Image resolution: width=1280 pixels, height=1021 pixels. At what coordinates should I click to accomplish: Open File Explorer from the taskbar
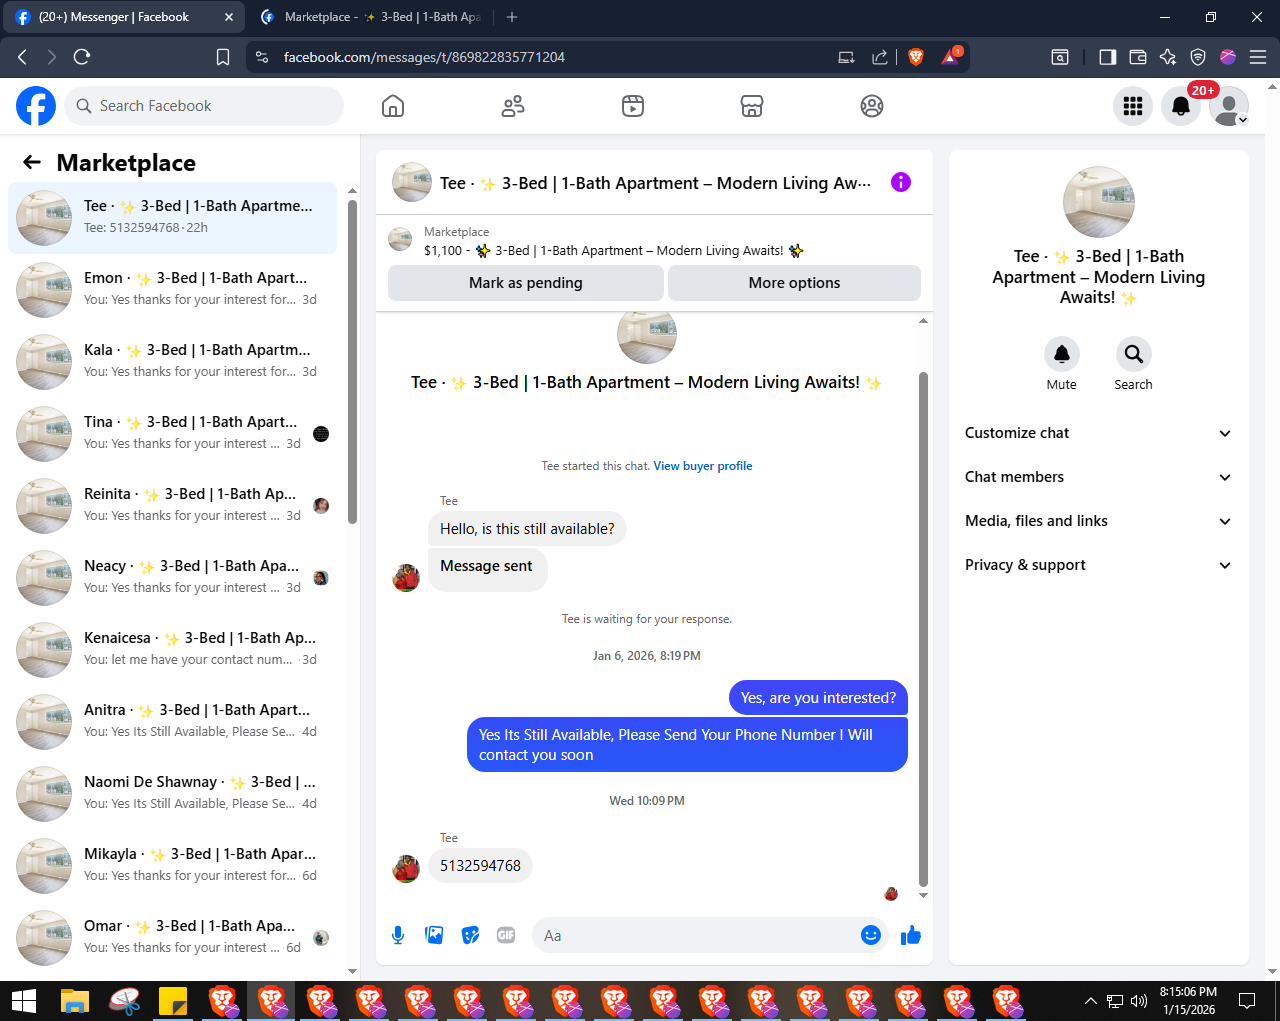coord(75,1001)
